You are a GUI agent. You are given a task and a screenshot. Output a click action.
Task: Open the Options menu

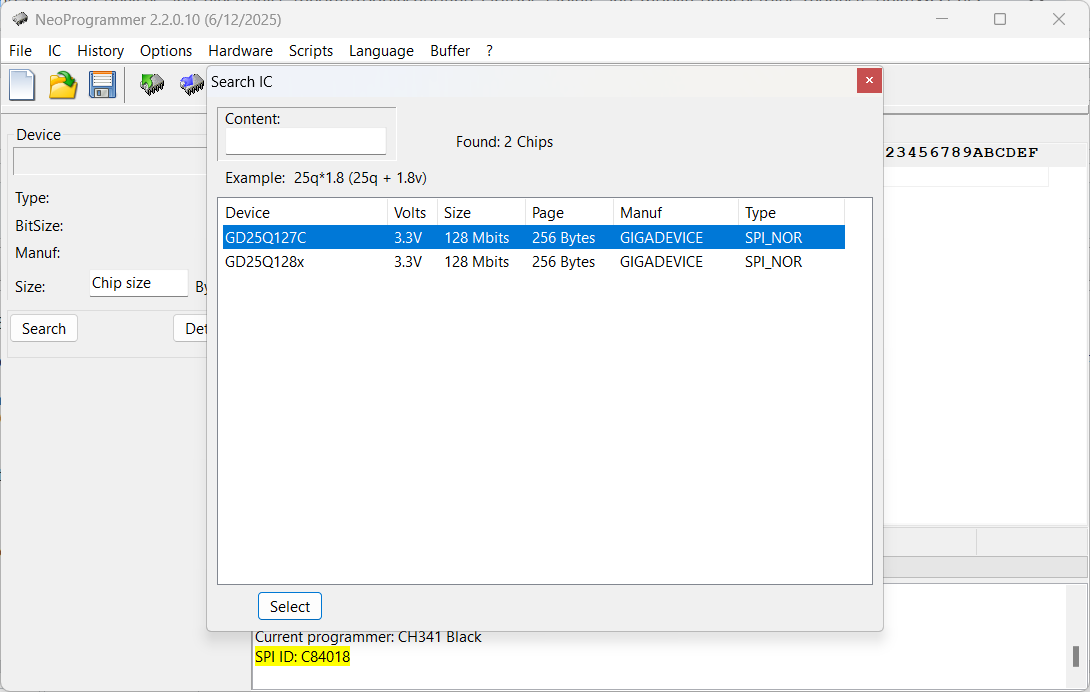[165, 51]
